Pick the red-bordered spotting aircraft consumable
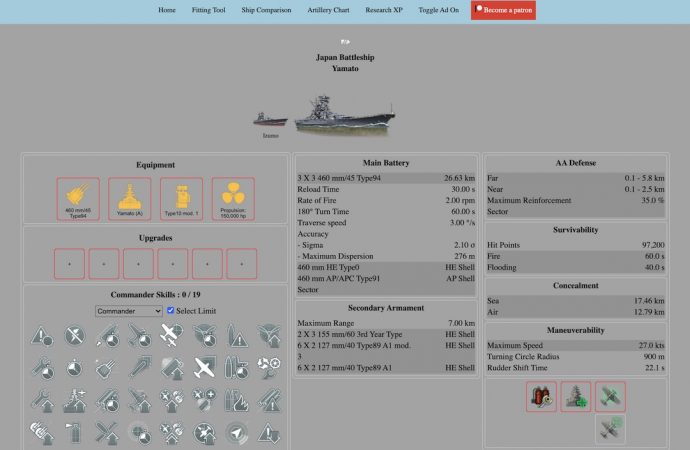Screen dimensions: 690x450 coord(610,397)
